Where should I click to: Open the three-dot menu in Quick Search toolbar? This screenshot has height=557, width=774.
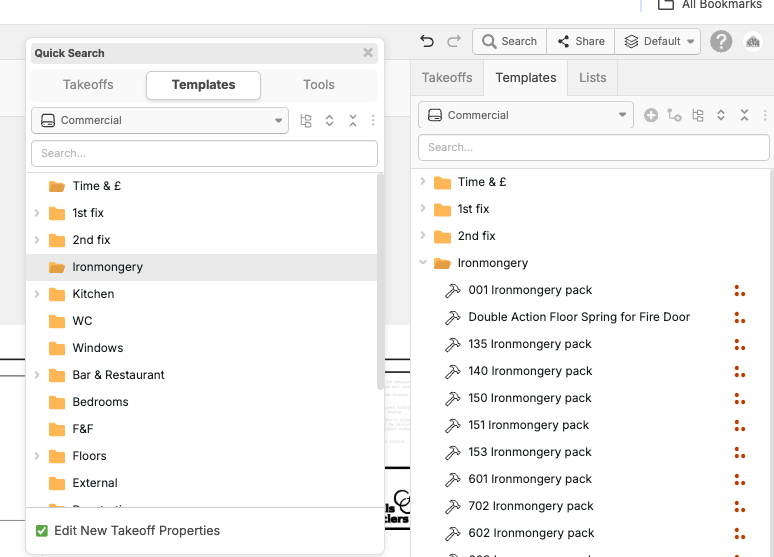373,120
